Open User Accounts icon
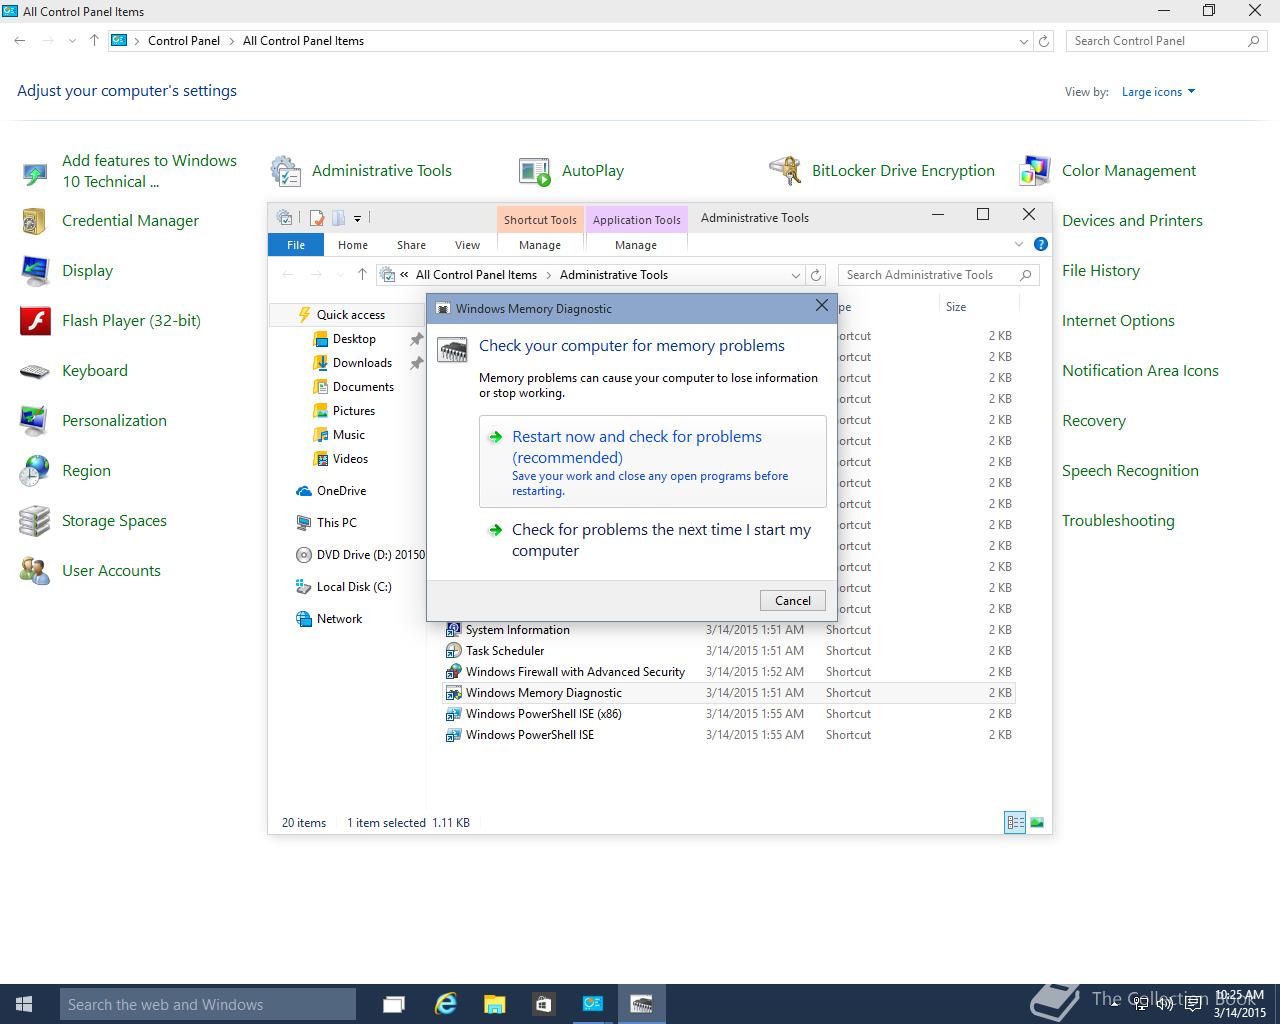 (35, 571)
